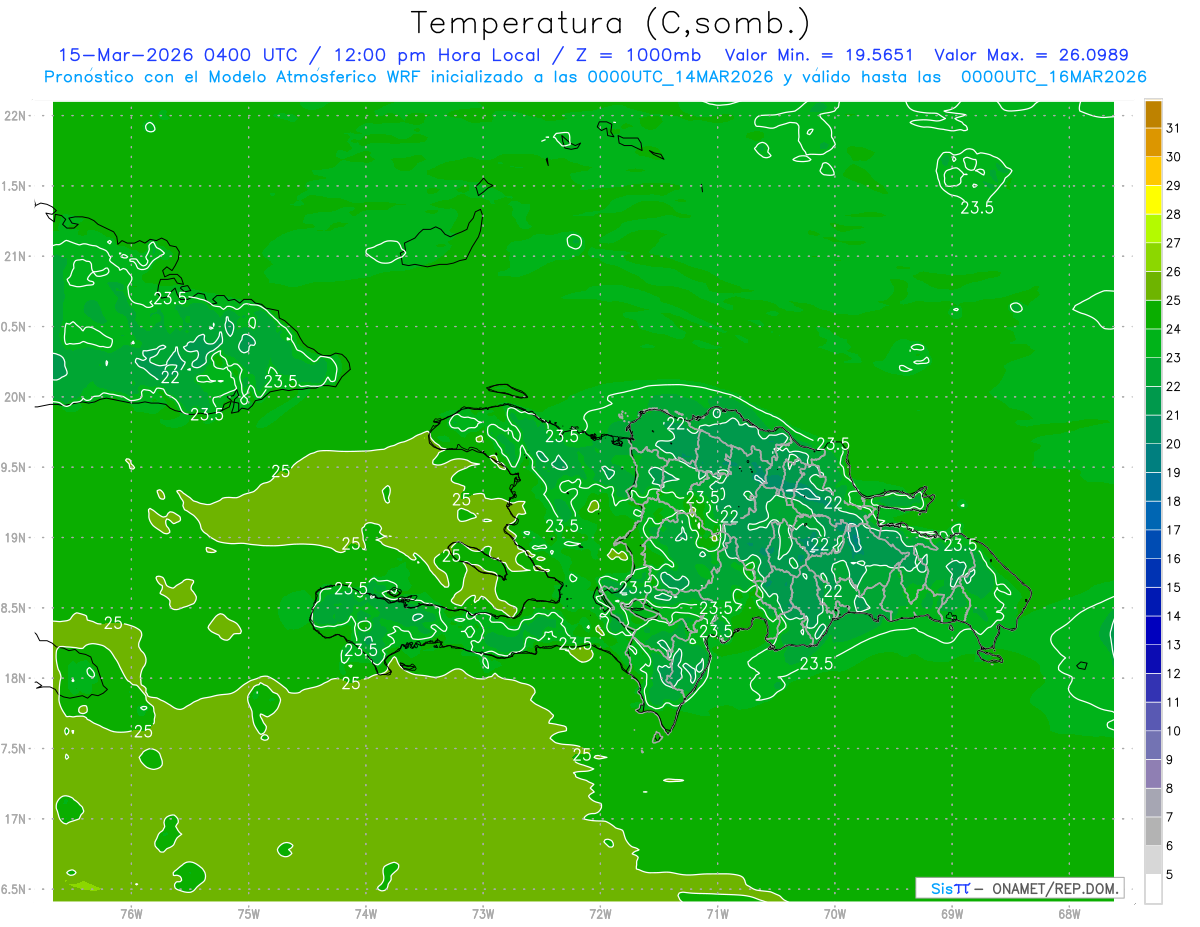Click the orange legend swatch between 30 and 31
Viewport: 1200px width, 927px height.
[1153, 143]
